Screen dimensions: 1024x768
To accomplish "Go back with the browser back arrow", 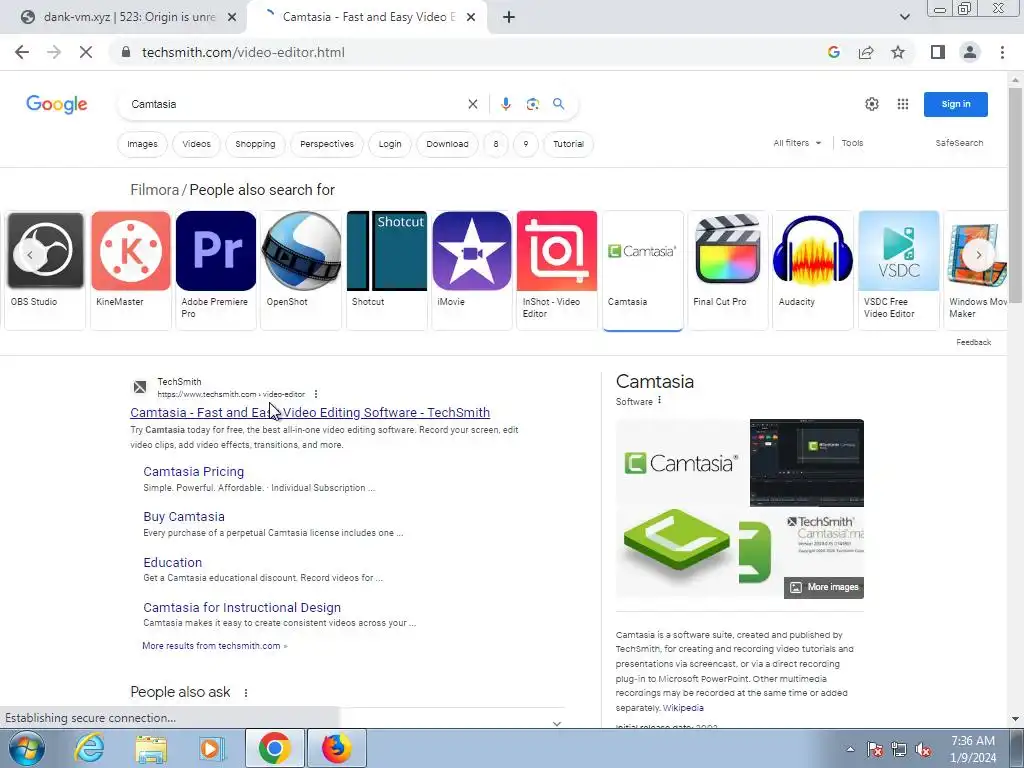I will click(x=22, y=52).
